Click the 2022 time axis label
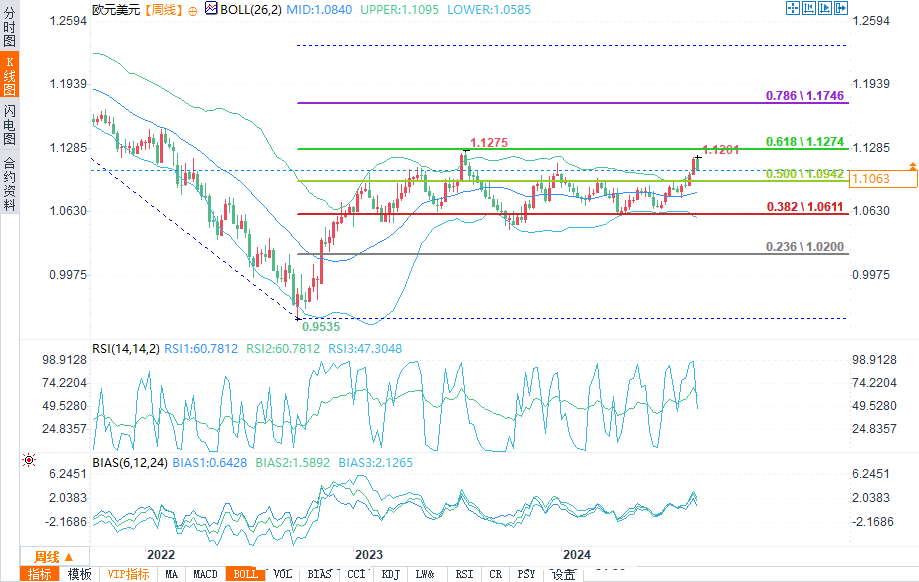The width and height of the screenshot is (919, 582). [161, 554]
